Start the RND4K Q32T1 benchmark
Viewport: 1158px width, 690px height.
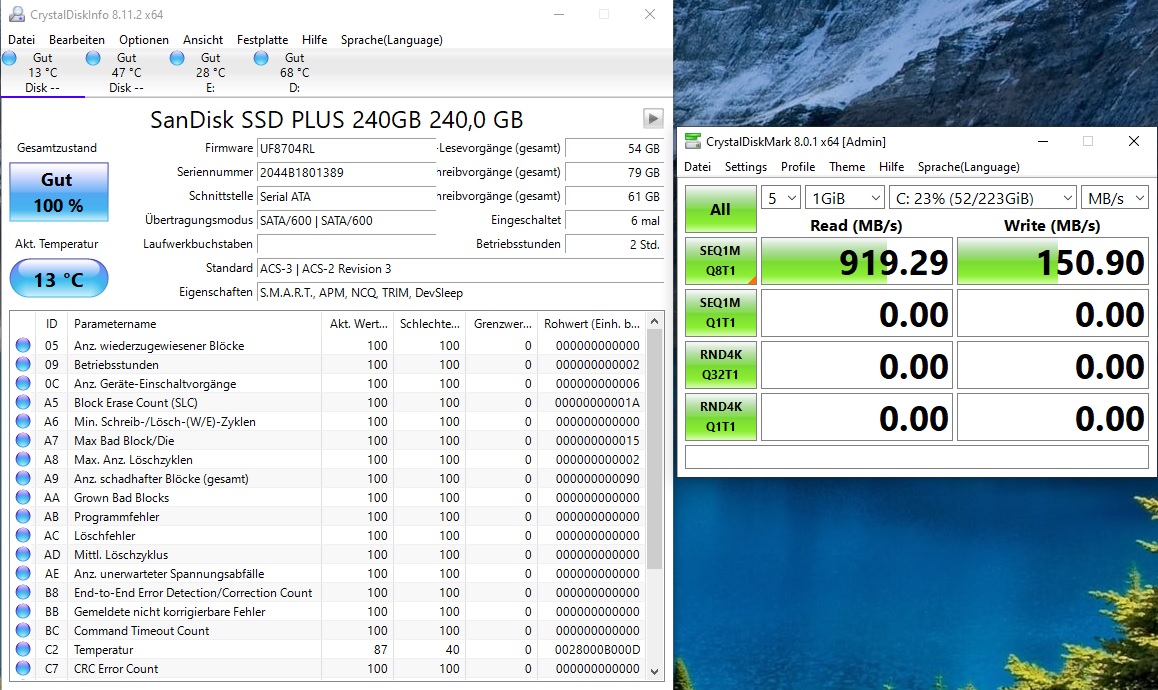(x=720, y=364)
